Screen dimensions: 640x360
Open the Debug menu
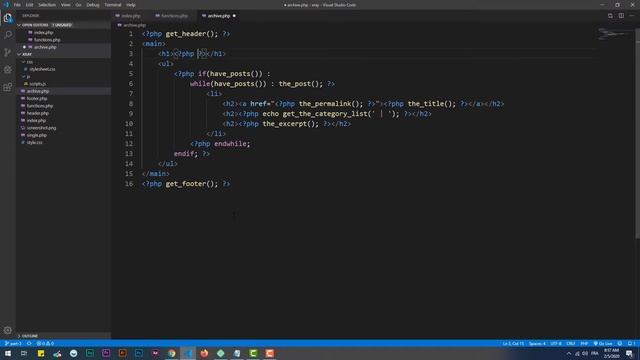[93, 5]
